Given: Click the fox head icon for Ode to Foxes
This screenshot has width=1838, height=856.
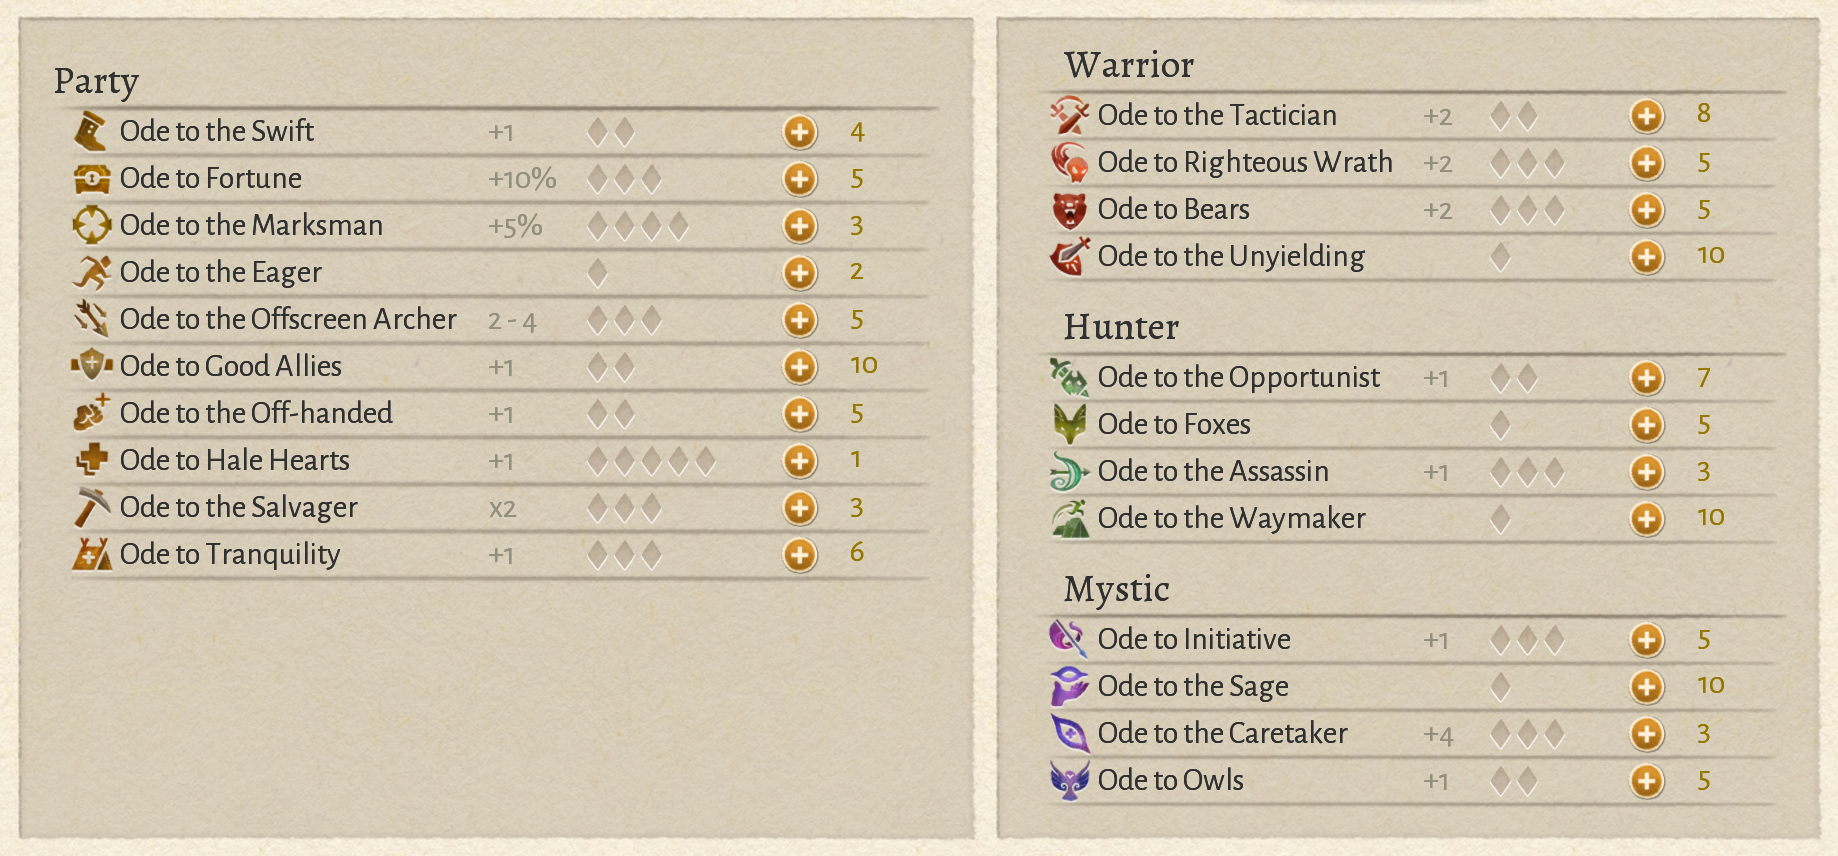Looking at the screenshot, I should (x=1069, y=425).
